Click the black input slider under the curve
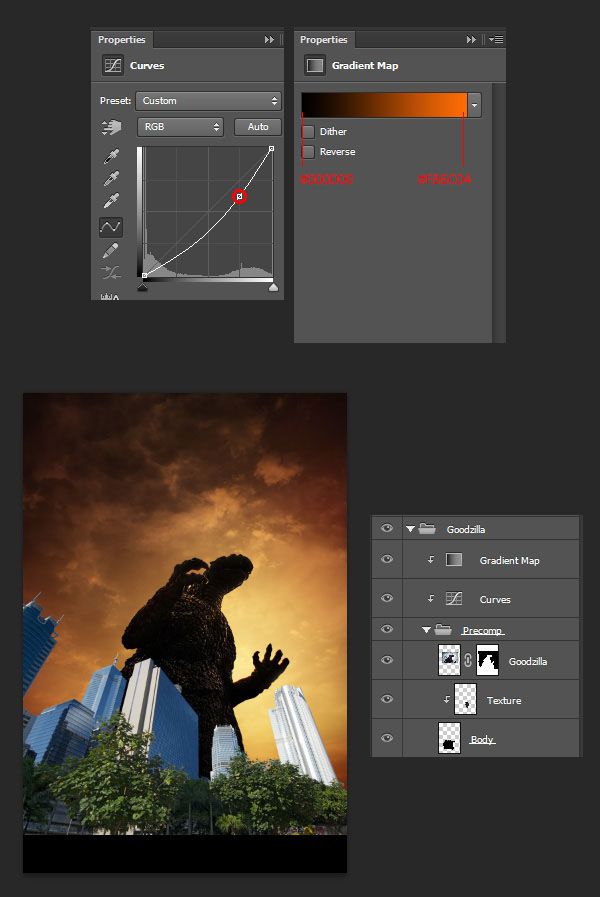The width and height of the screenshot is (600, 897). click(143, 287)
